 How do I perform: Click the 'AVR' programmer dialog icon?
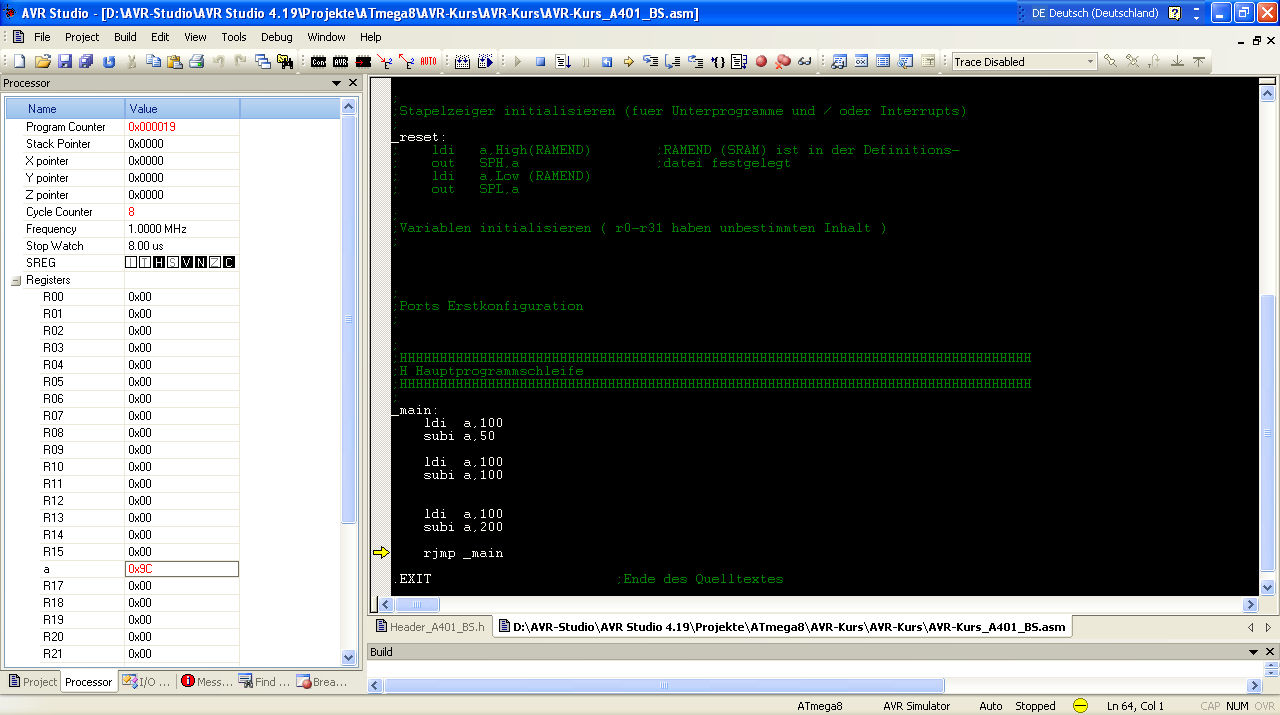click(340, 62)
